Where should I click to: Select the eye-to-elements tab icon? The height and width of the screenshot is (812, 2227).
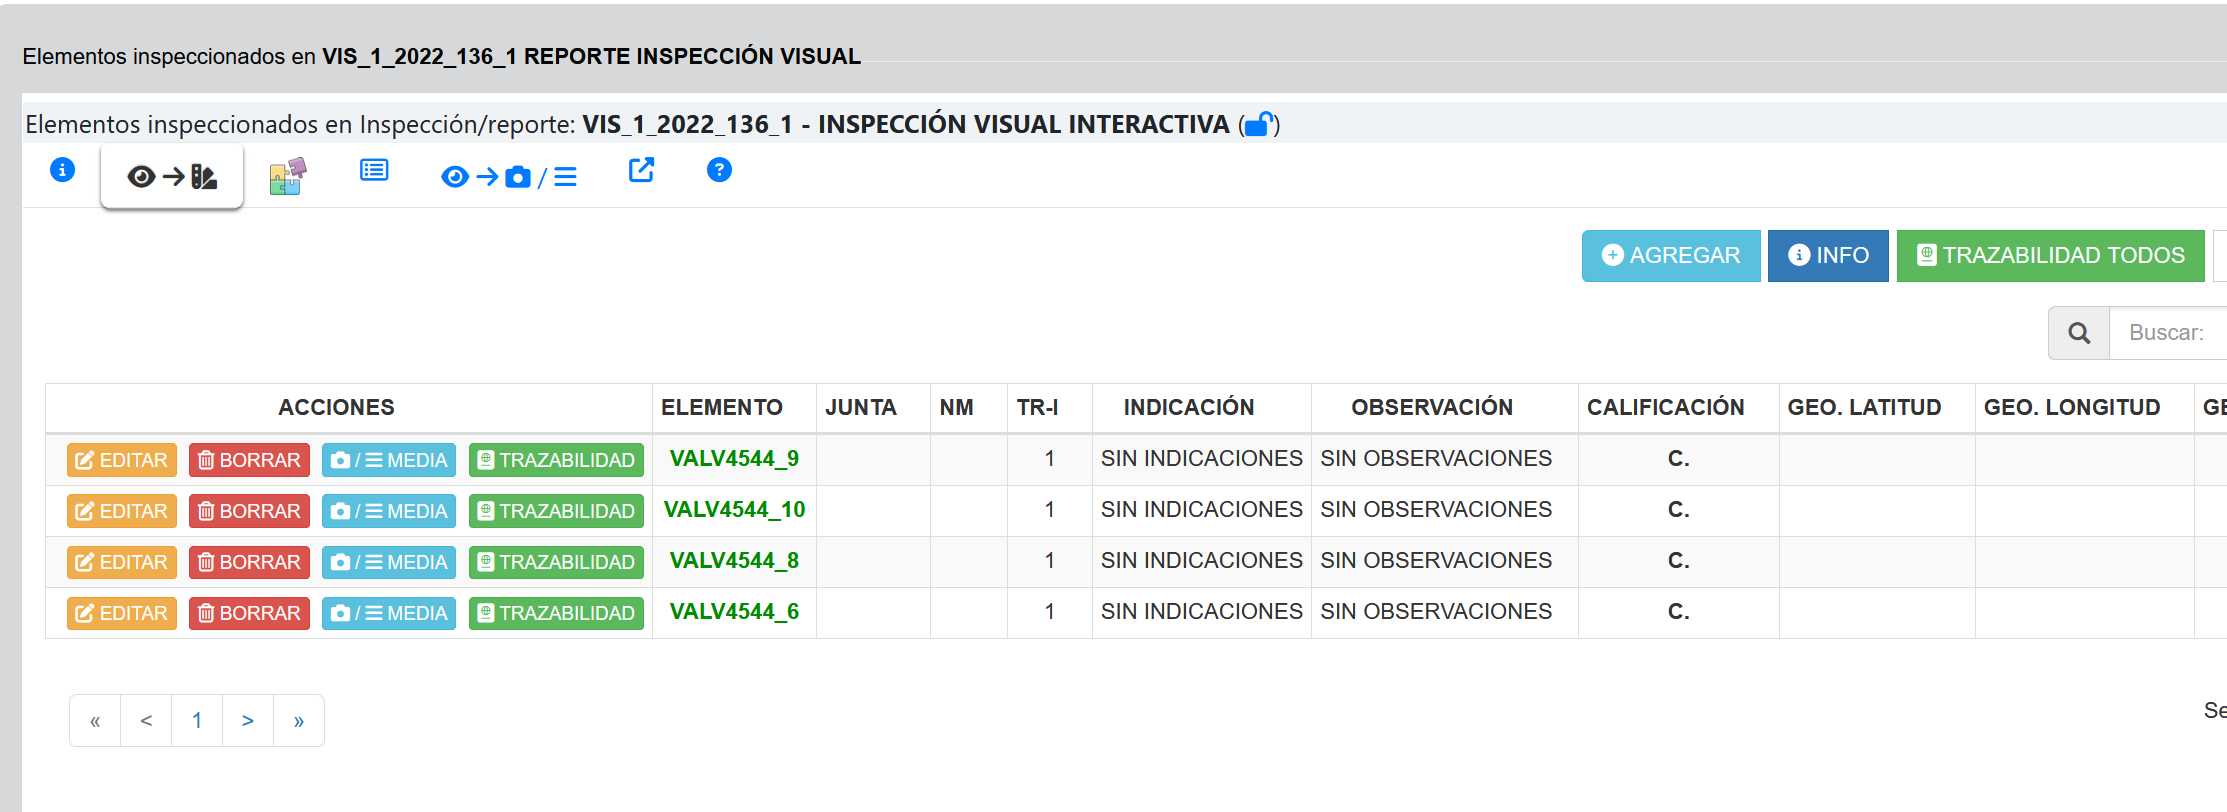point(172,177)
